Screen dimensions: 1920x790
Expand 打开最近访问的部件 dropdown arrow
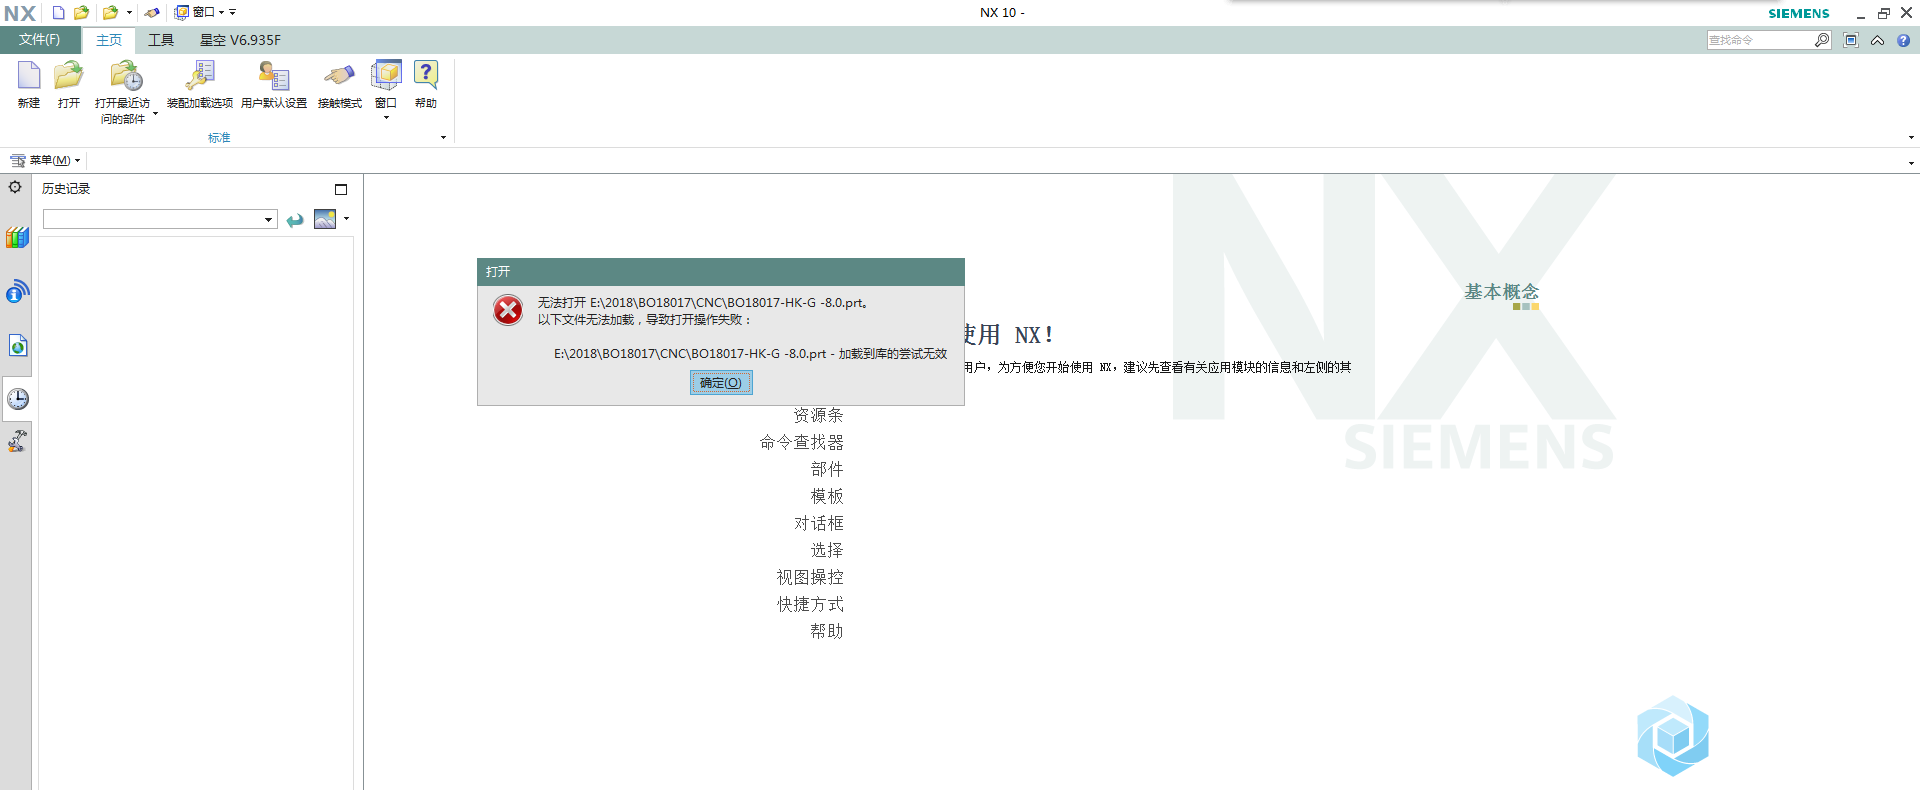coord(155,114)
